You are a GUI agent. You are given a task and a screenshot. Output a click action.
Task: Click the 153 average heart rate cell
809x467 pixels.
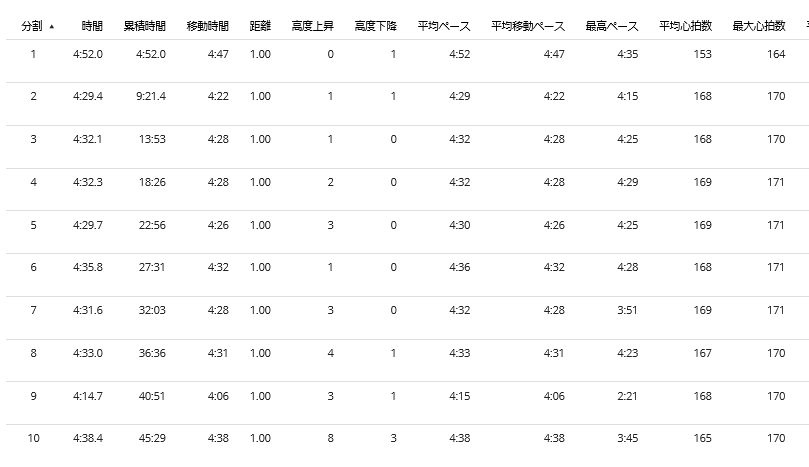coord(703,54)
